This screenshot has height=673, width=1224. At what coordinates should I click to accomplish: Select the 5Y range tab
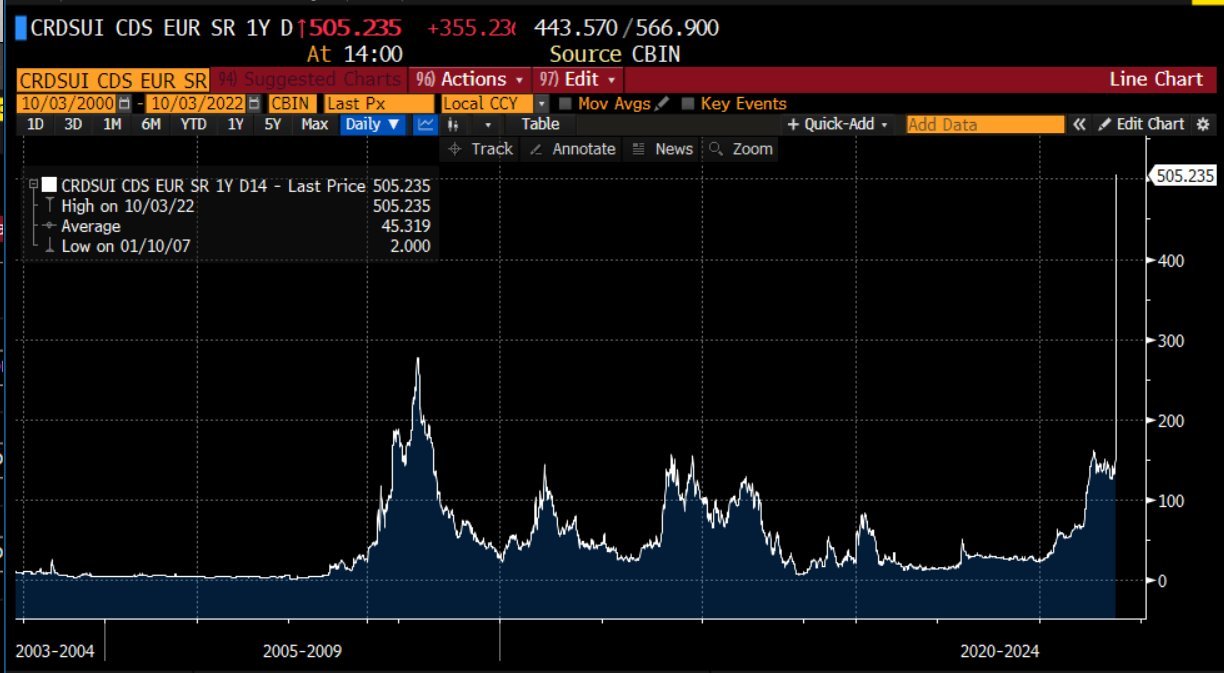click(273, 124)
